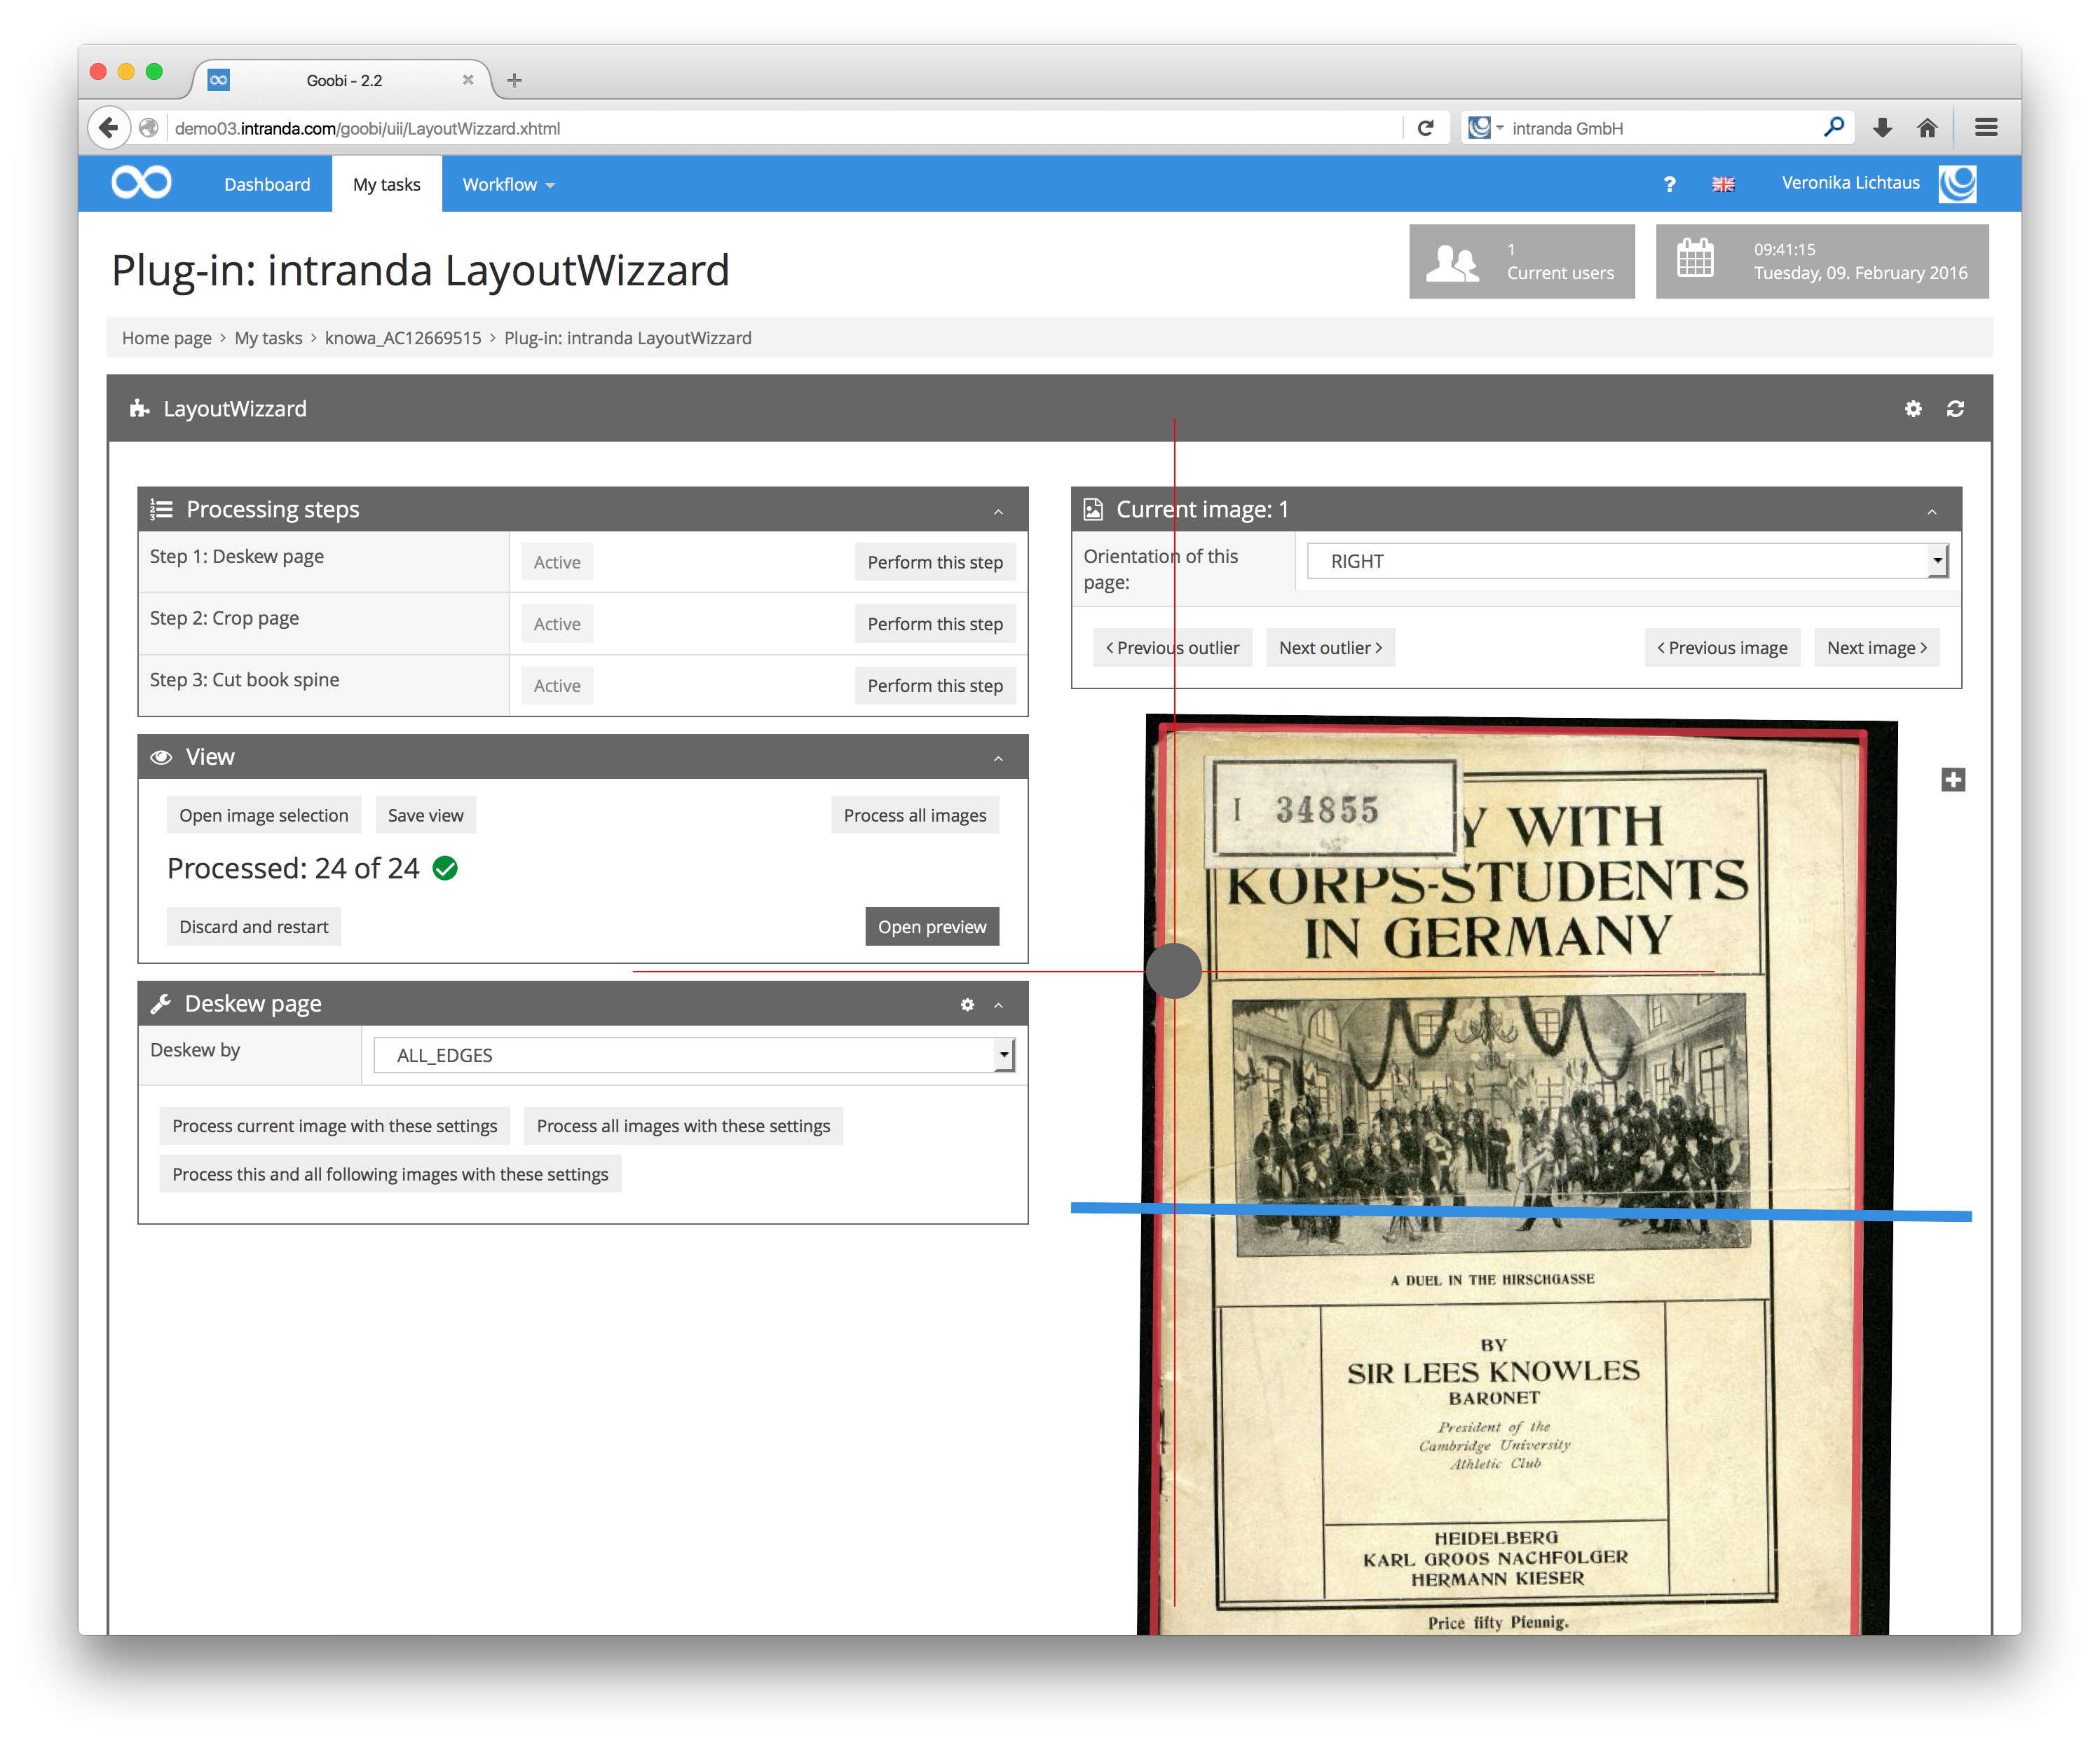Open the Dashboard menu item
Screen dimensions: 2100x1747
pyautogui.click(x=267, y=184)
